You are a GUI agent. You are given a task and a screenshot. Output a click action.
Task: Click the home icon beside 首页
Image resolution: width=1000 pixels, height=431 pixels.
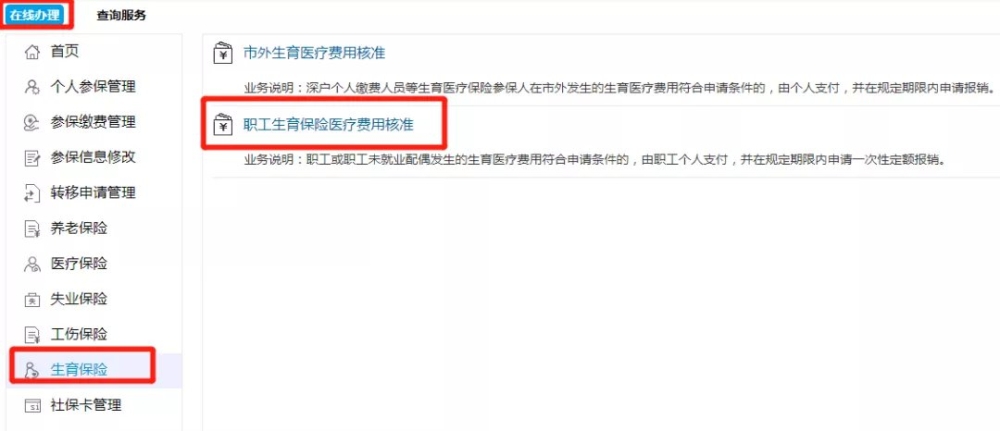click(x=32, y=52)
